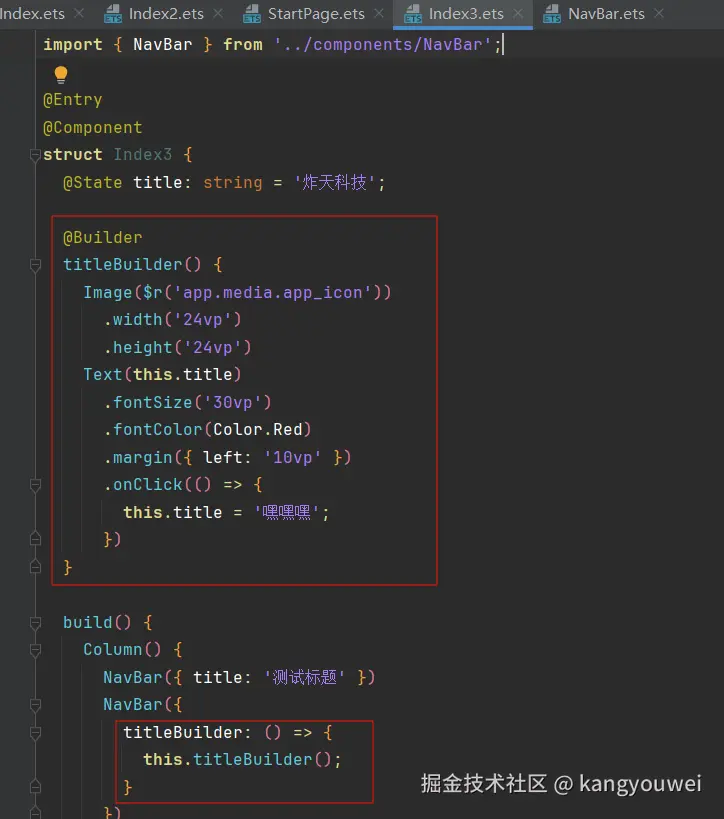Close the StartPage.ets tab

click(379, 14)
